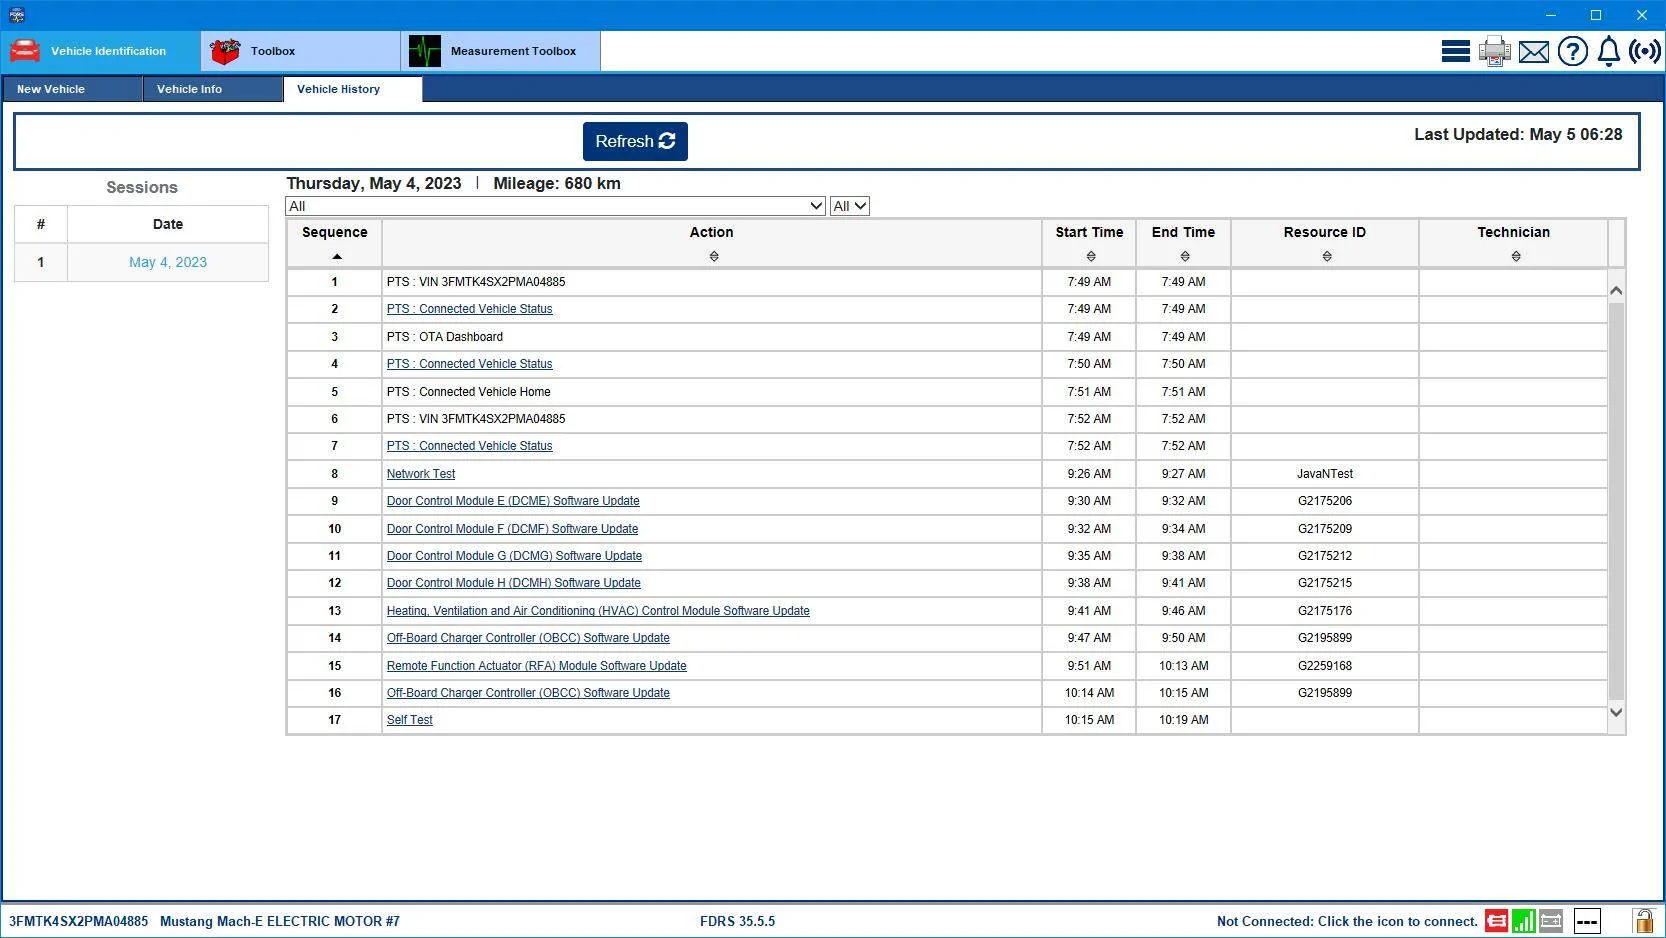Click the wireless broadcast signal icon
Screen dimensions: 1666x938
[1645, 51]
